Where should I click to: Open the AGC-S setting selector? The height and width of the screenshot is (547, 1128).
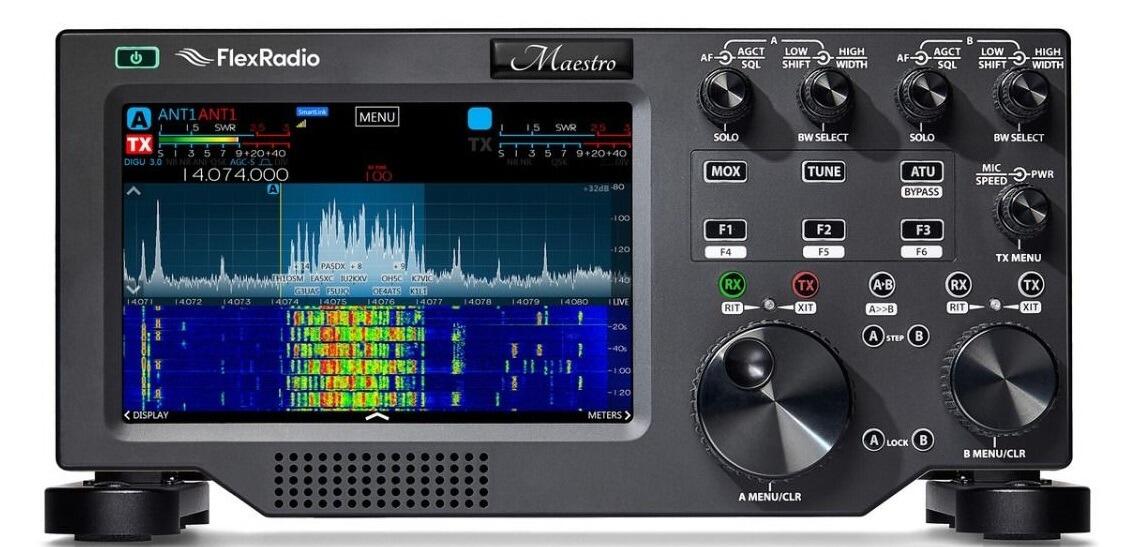[242, 163]
